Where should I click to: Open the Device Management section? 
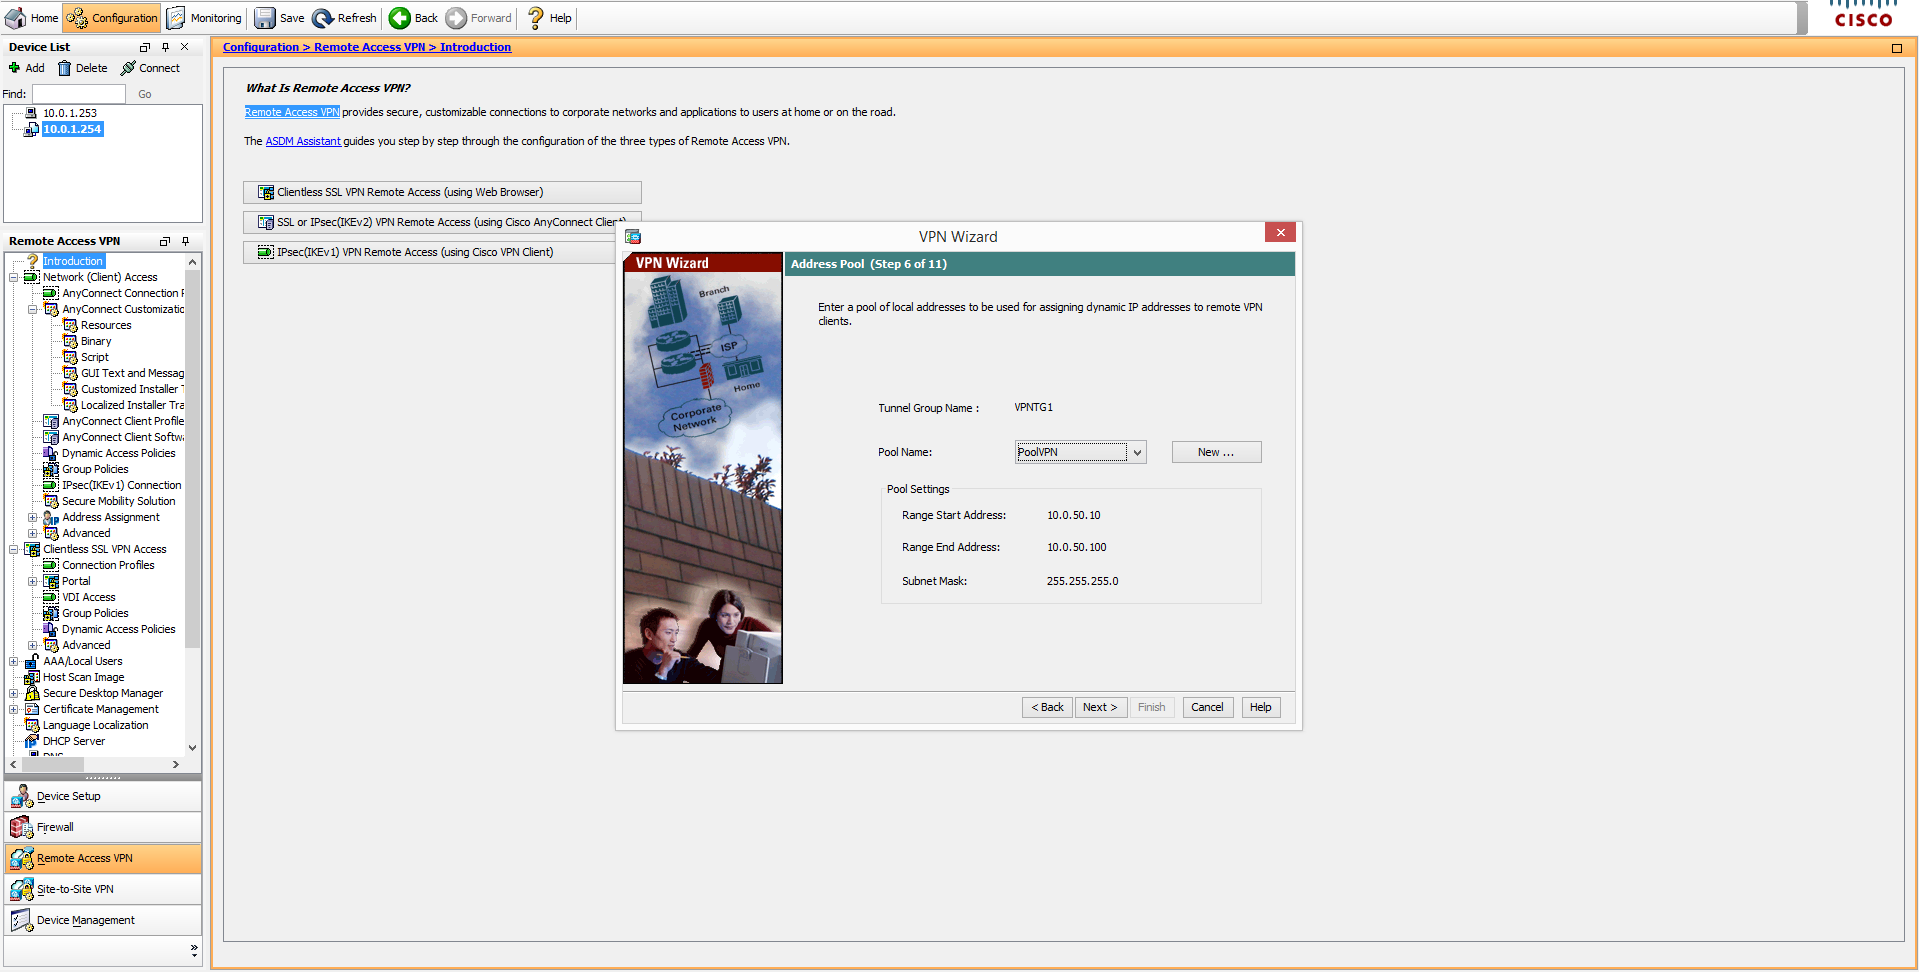click(103, 920)
